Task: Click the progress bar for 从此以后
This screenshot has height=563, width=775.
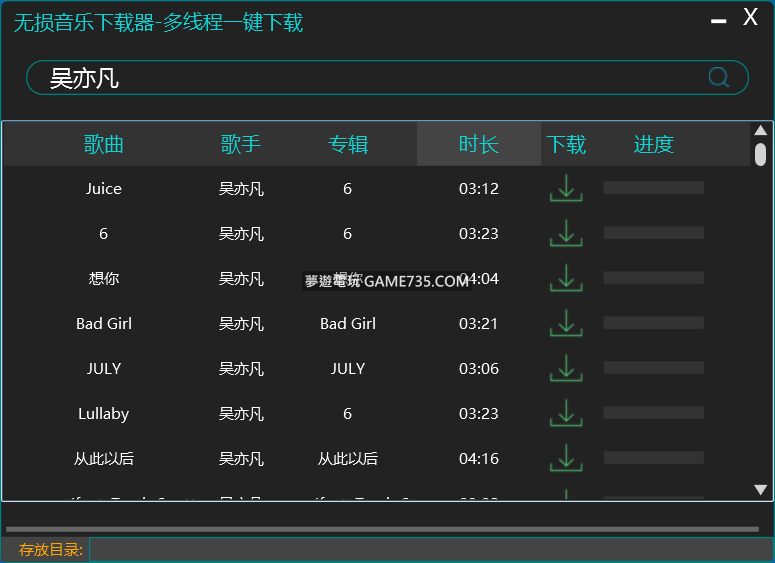Action: (653, 457)
